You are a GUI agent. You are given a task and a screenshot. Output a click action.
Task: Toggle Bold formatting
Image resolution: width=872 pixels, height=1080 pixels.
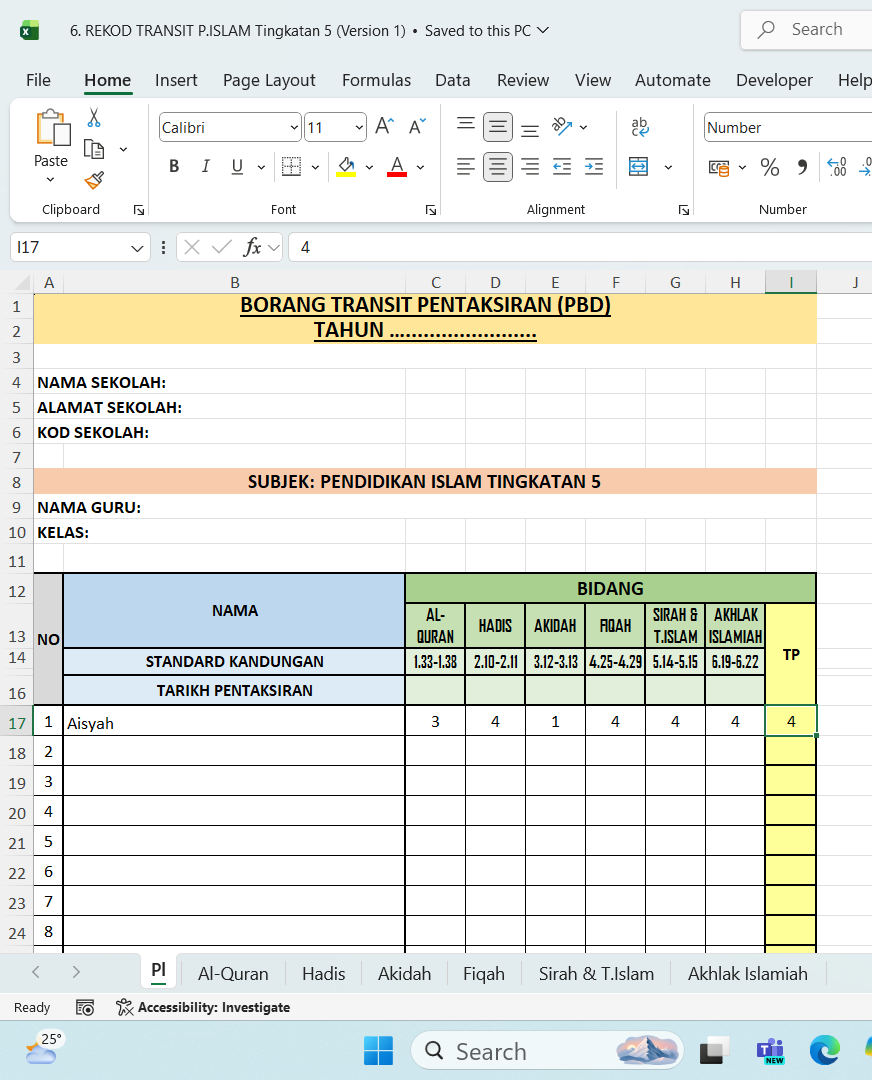[x=174, y=167]
